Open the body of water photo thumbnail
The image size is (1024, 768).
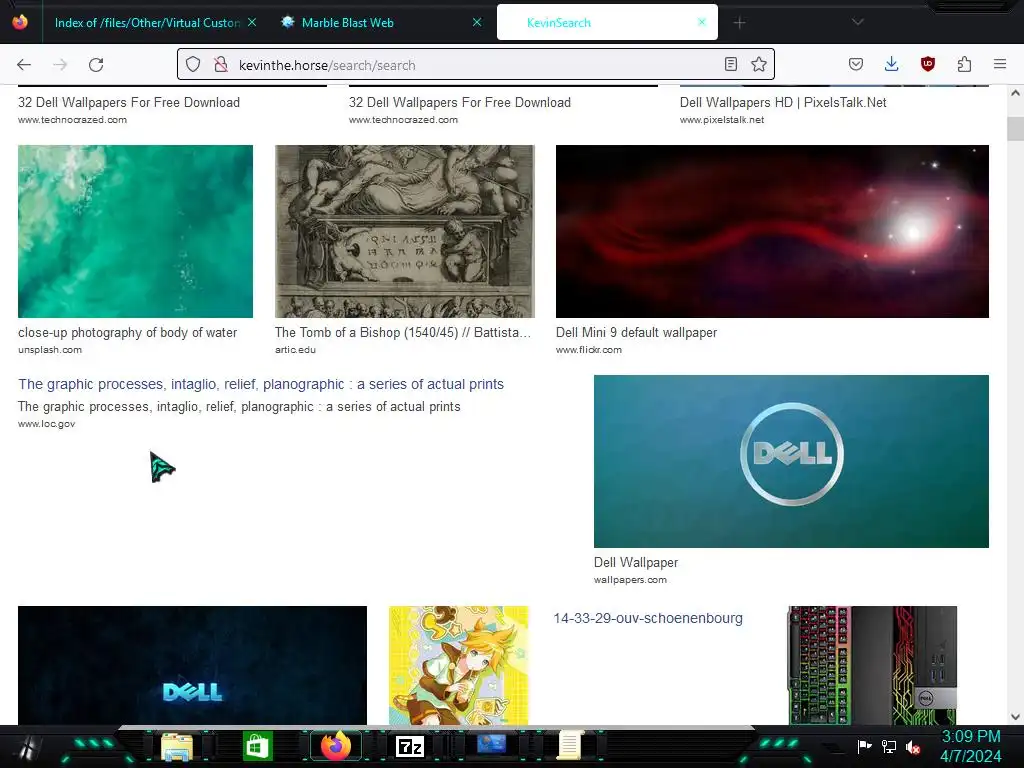[x=135, y=231]
